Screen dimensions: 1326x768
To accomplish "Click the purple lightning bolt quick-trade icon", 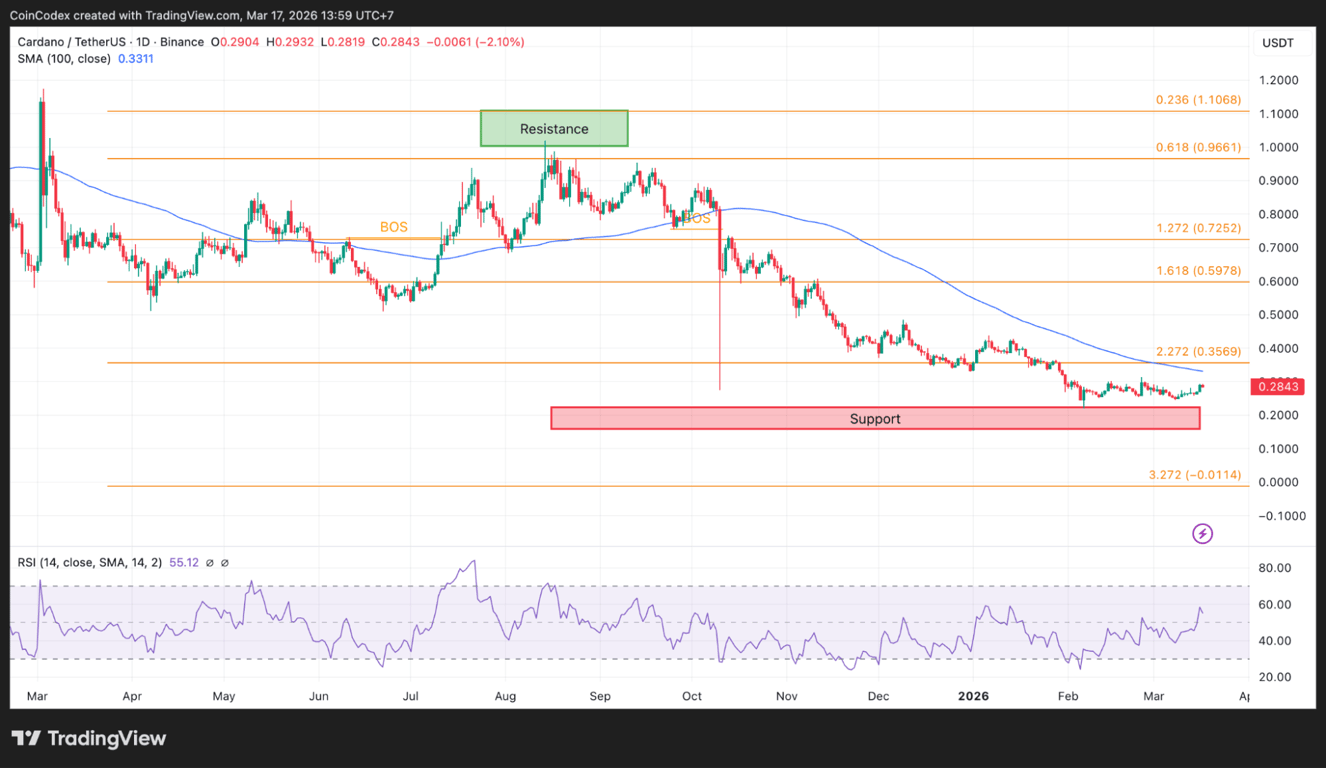I will tap(1202, 533).
